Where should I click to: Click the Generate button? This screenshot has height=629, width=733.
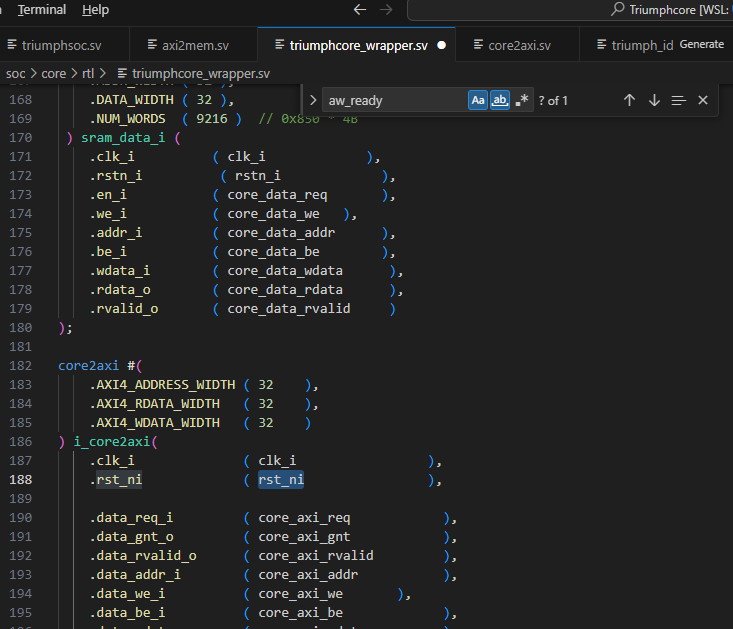pyautogui.click(x=702, y=44)
